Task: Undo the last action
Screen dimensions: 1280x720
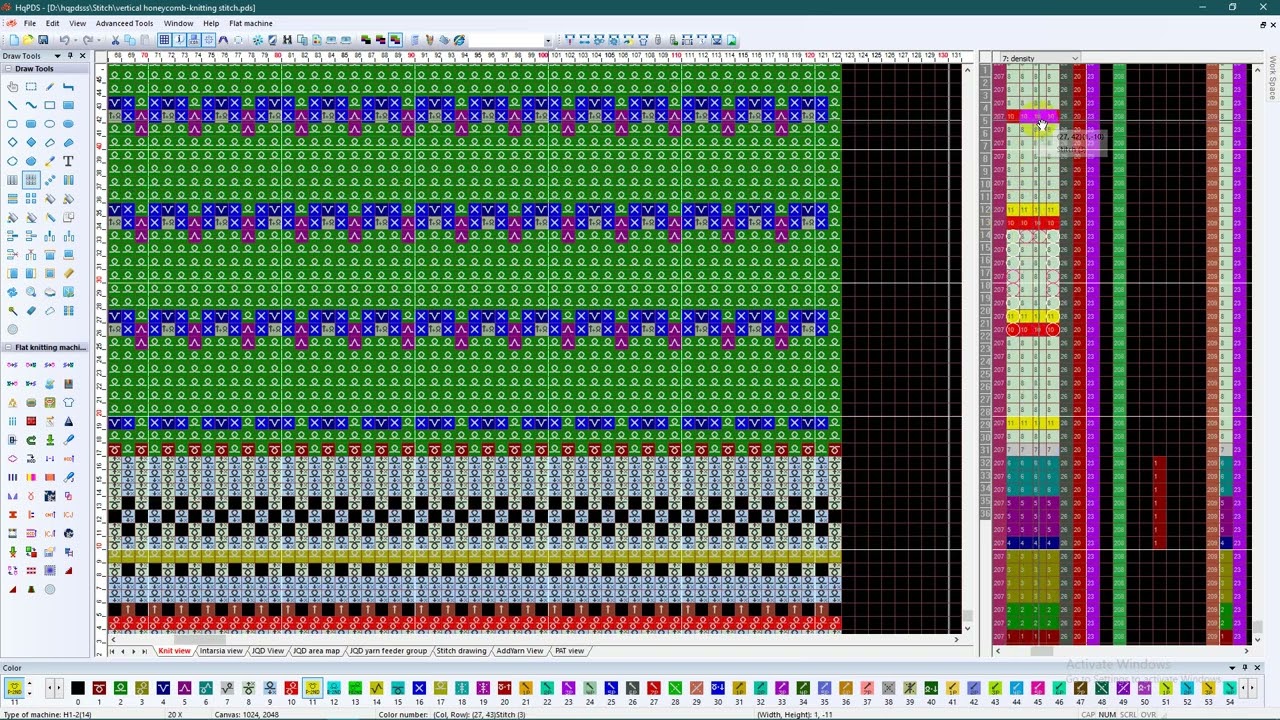Action: click(x=64, y=40)
